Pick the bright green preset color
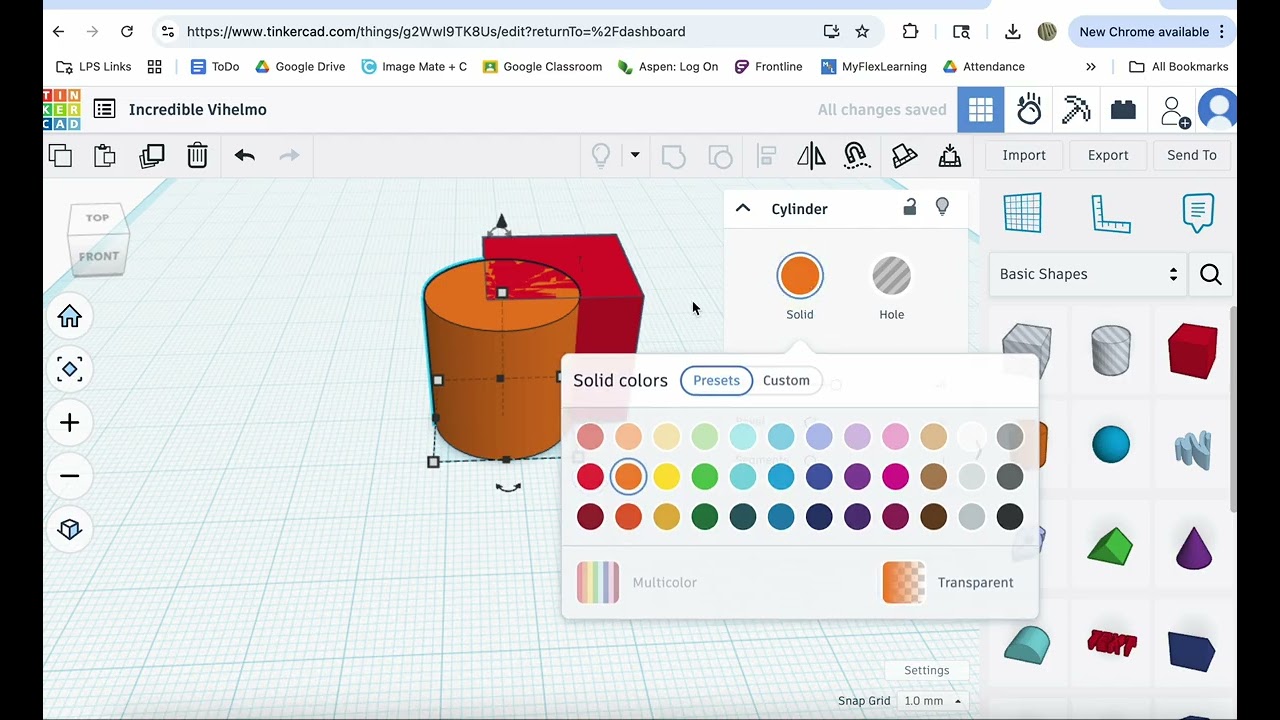Image resolution: width=1280 pixels, height=720 pixels. (x=704, y=477)
